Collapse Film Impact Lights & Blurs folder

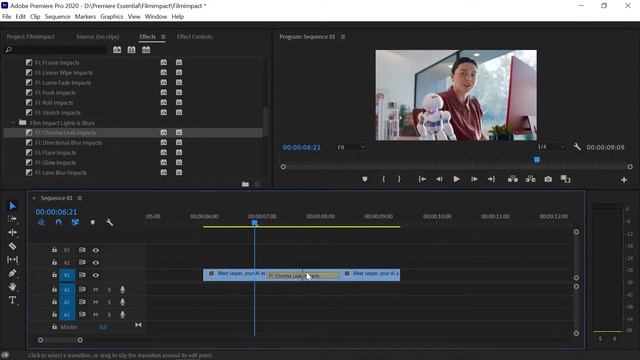(13, 123)
